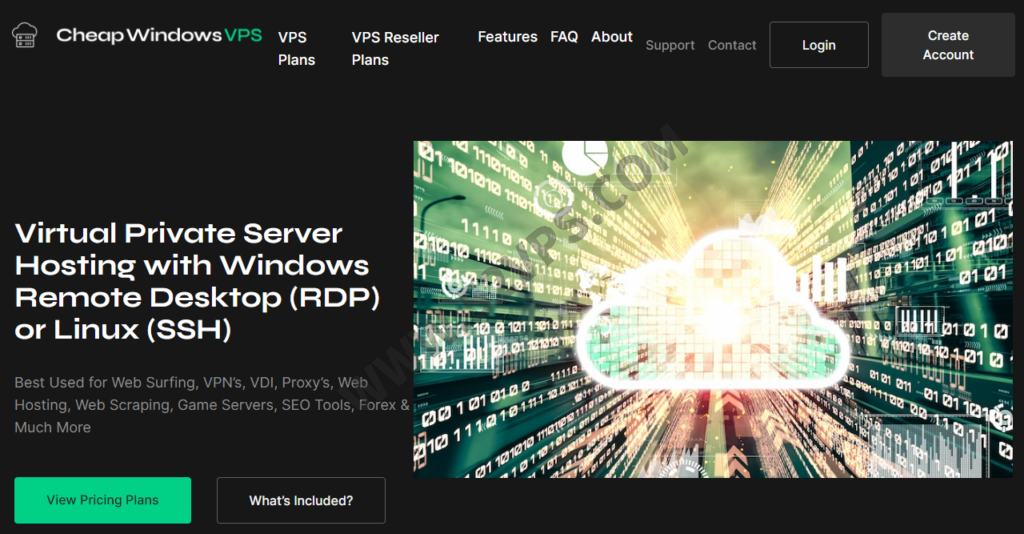The height and width of the screenshot is (534, 1024).
Task: Open the Support link
Action: pyautogui.click(x=670, y=45)
